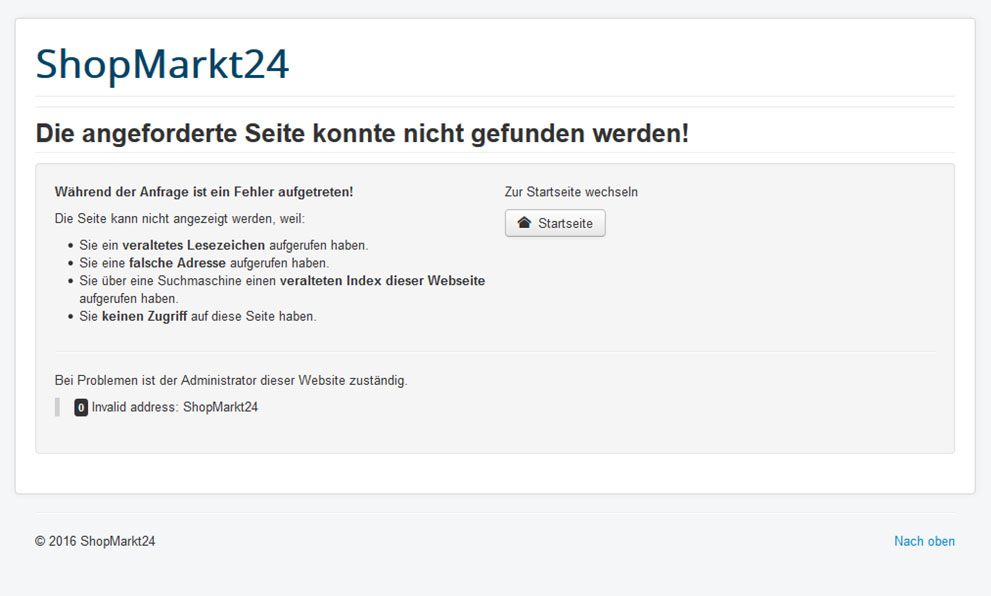Click the © 2016 ShopMarkt24 footer text
Viewport: 991px width, 596px height.
pyautogui.click(x=95, y=541)
